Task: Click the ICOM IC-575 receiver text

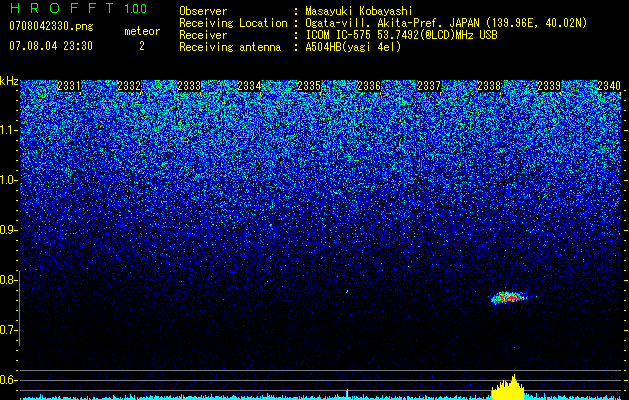Action: [401, 35]
